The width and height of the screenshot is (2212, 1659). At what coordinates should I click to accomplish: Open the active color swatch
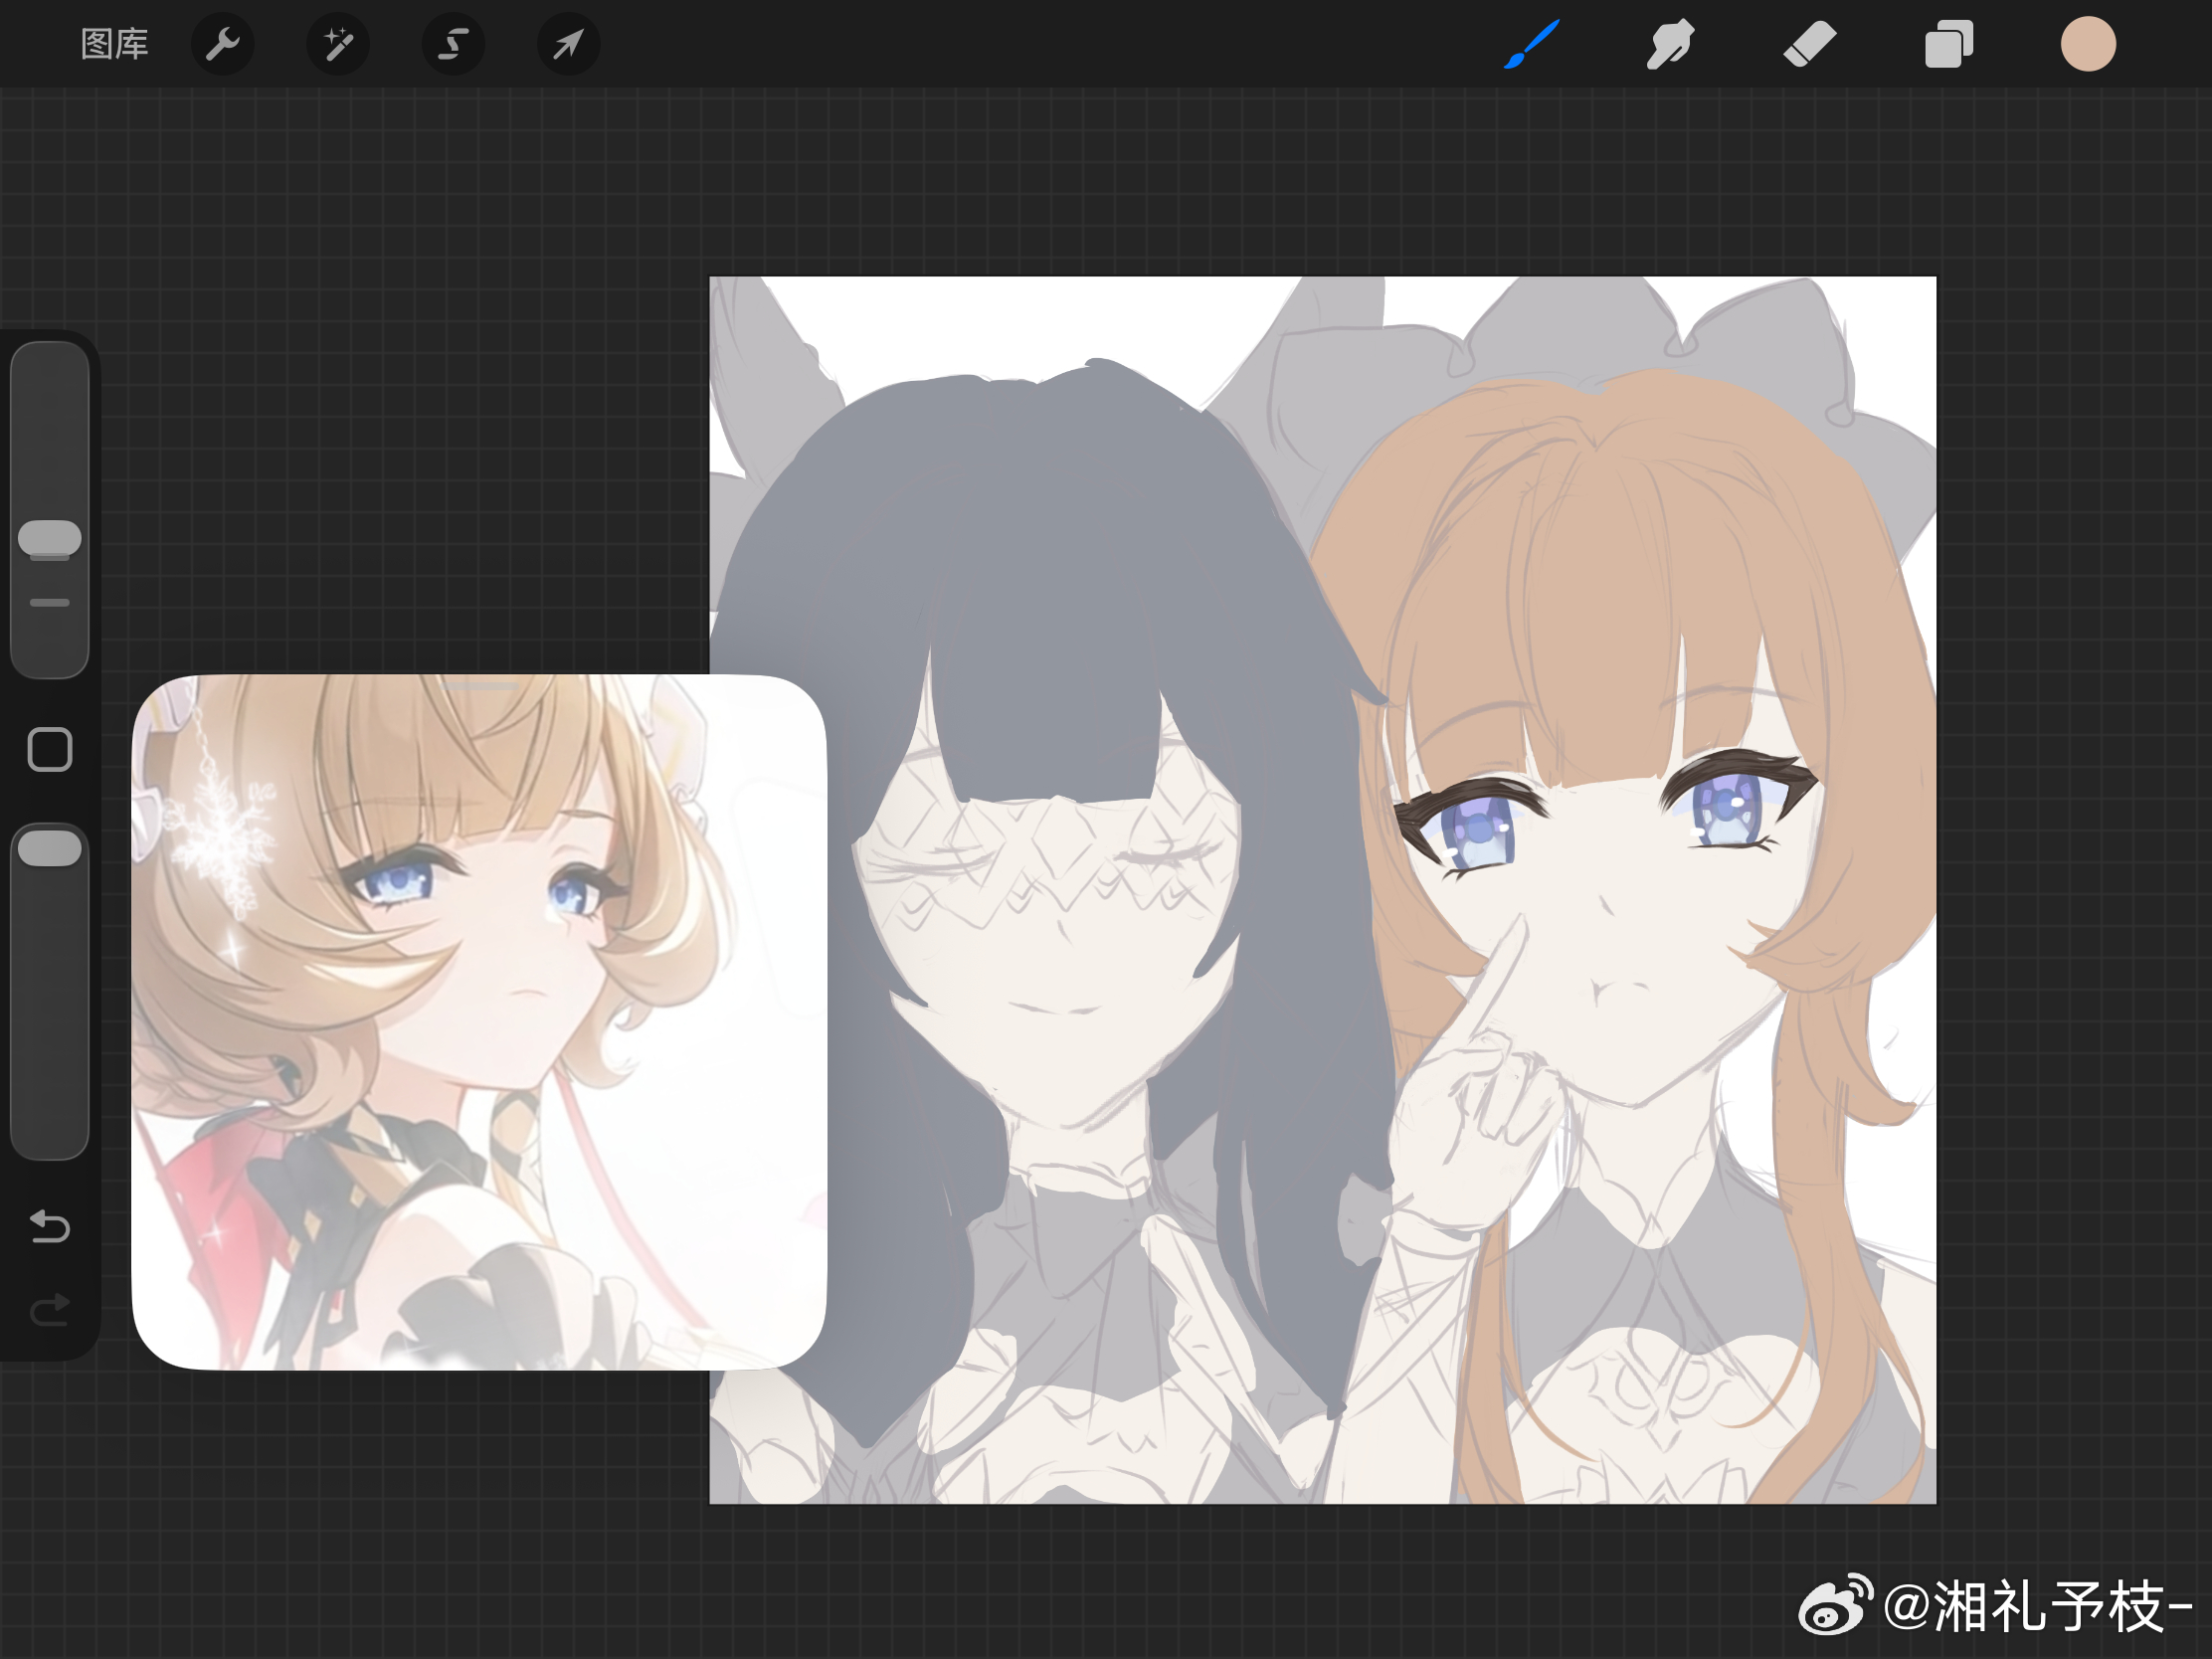(x=2088, y=44)
